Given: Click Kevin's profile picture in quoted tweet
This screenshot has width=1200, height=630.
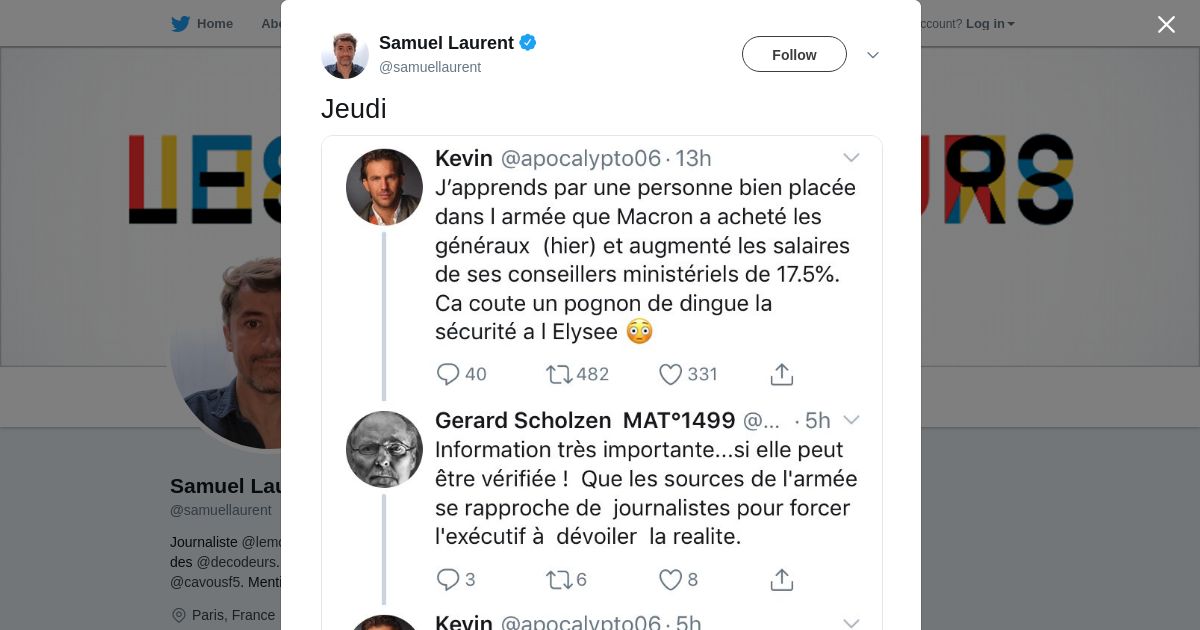Looking at the screenshot, I should coord(384,187).
